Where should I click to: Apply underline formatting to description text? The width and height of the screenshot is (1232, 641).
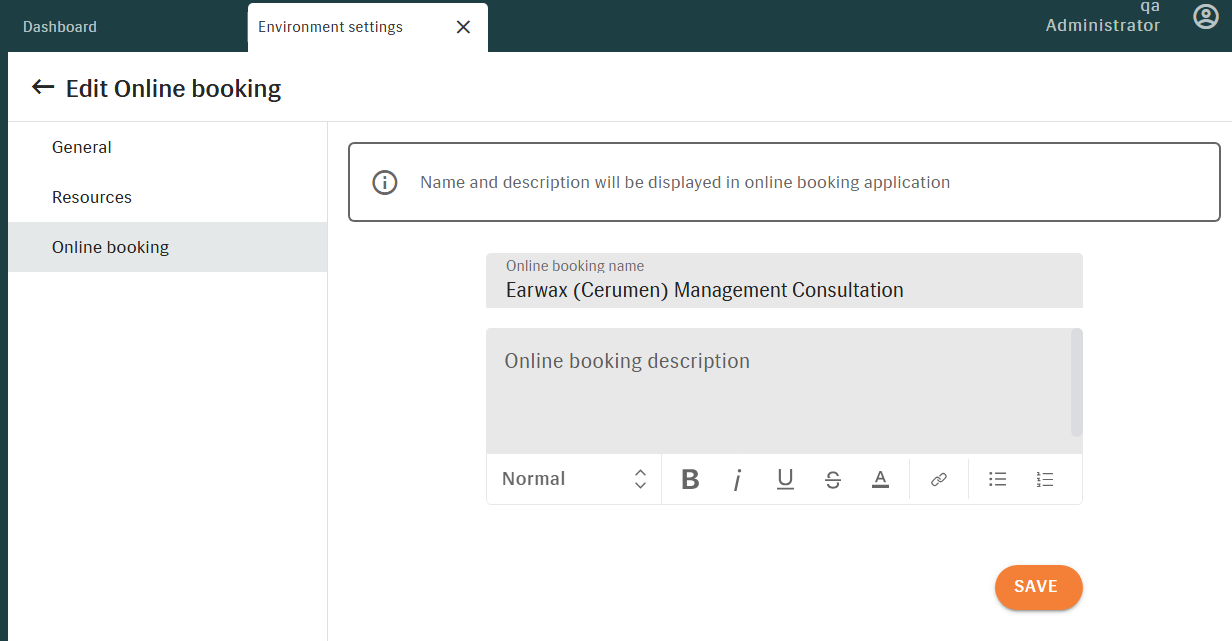click(x=785, y=480)
